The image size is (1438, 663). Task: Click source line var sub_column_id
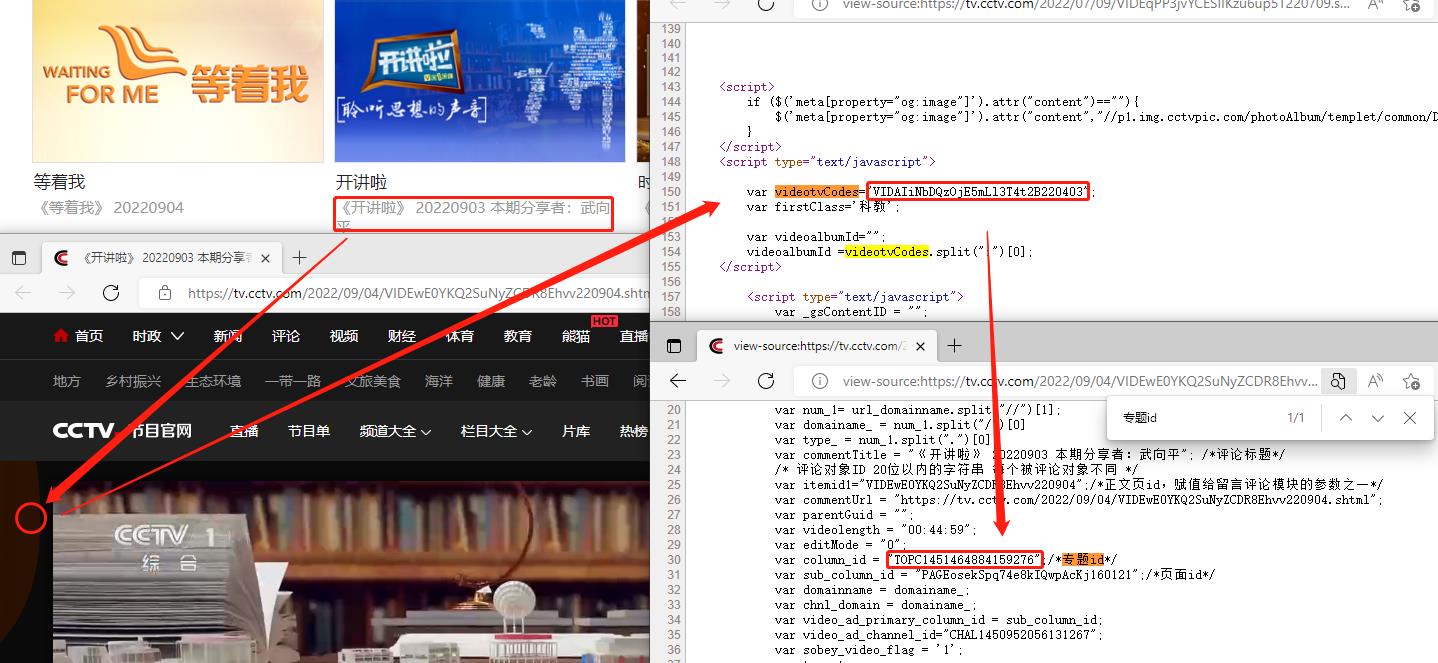click(994, 575)
